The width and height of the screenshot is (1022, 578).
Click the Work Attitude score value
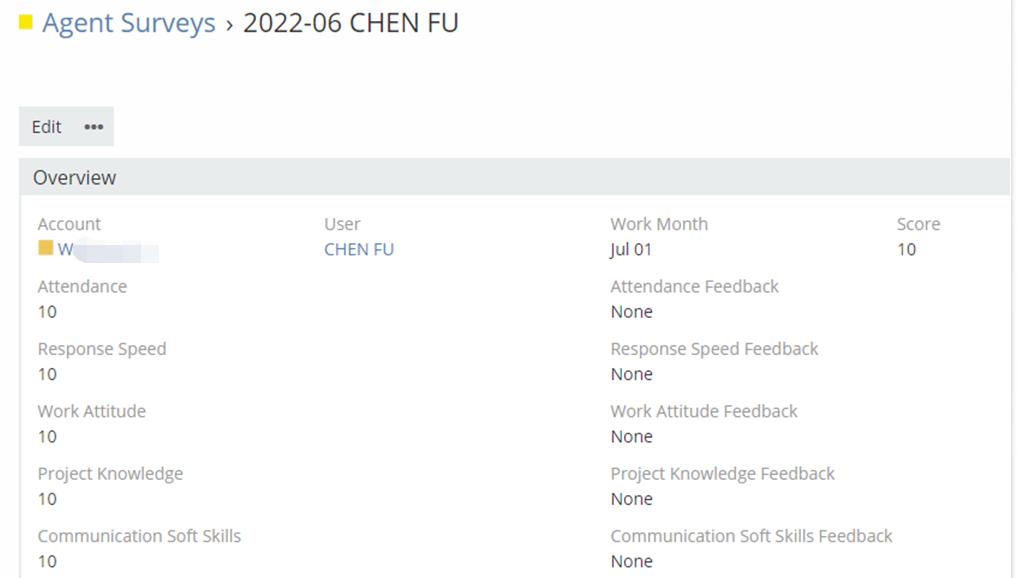[47, 436]
